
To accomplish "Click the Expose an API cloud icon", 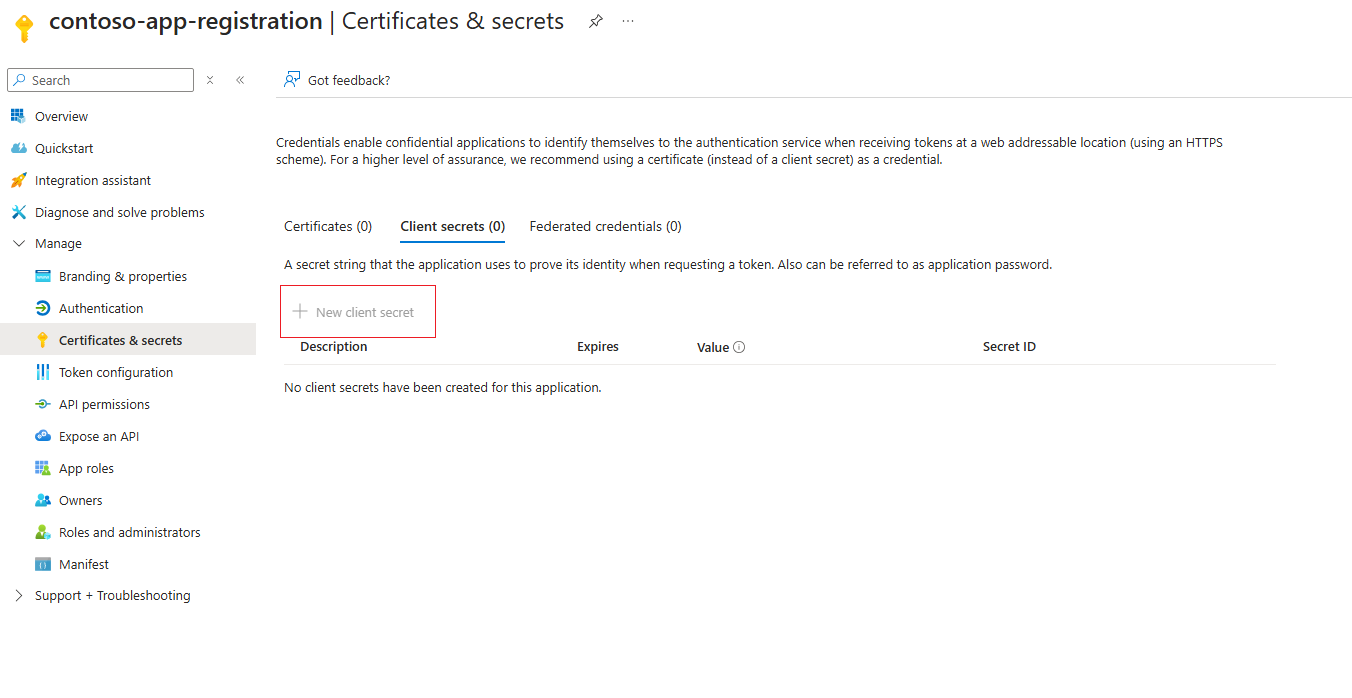I will 42,436.
